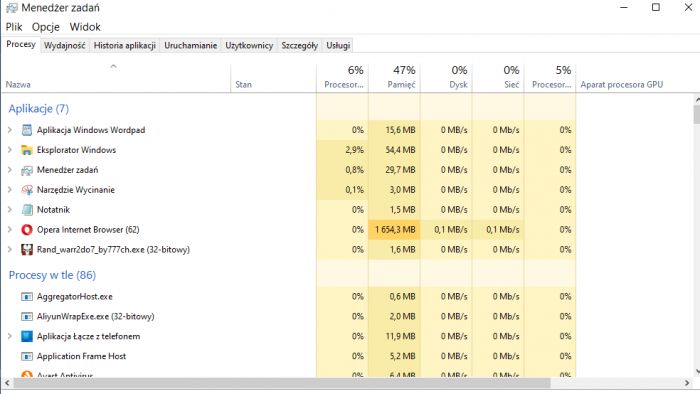Sort by the 0% Sieć column
The width and height of the screenshot is (700, 394).
(x=498, y=78)
